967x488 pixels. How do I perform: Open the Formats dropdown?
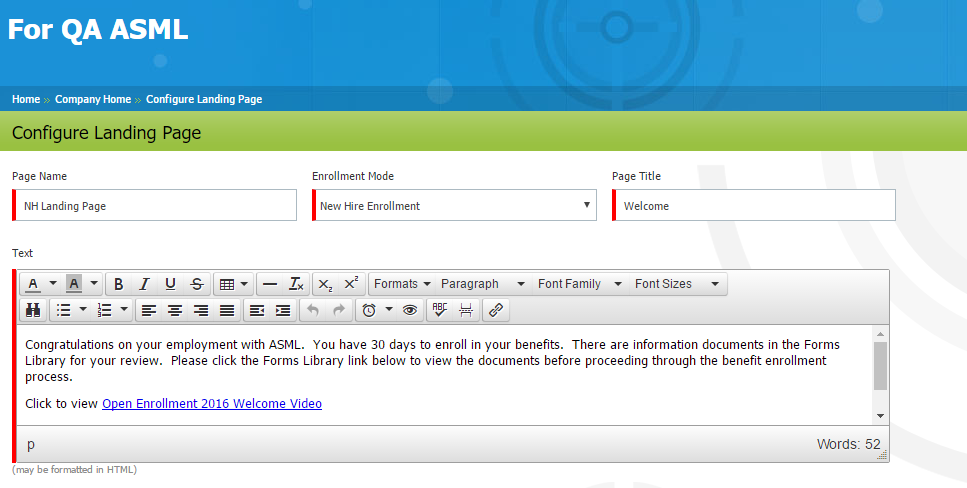tap(402, 284)
